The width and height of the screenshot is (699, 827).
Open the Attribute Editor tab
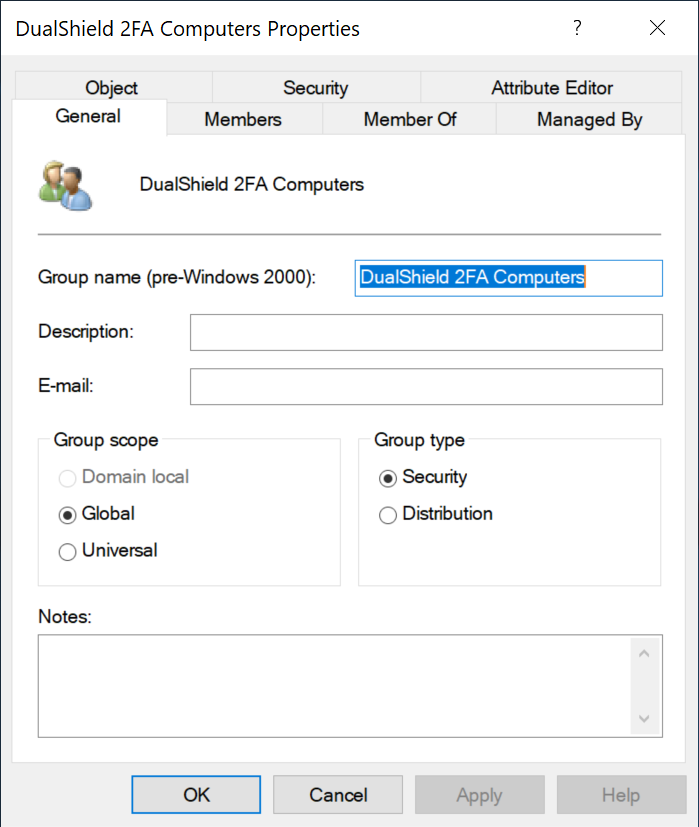tap(552, 88)
